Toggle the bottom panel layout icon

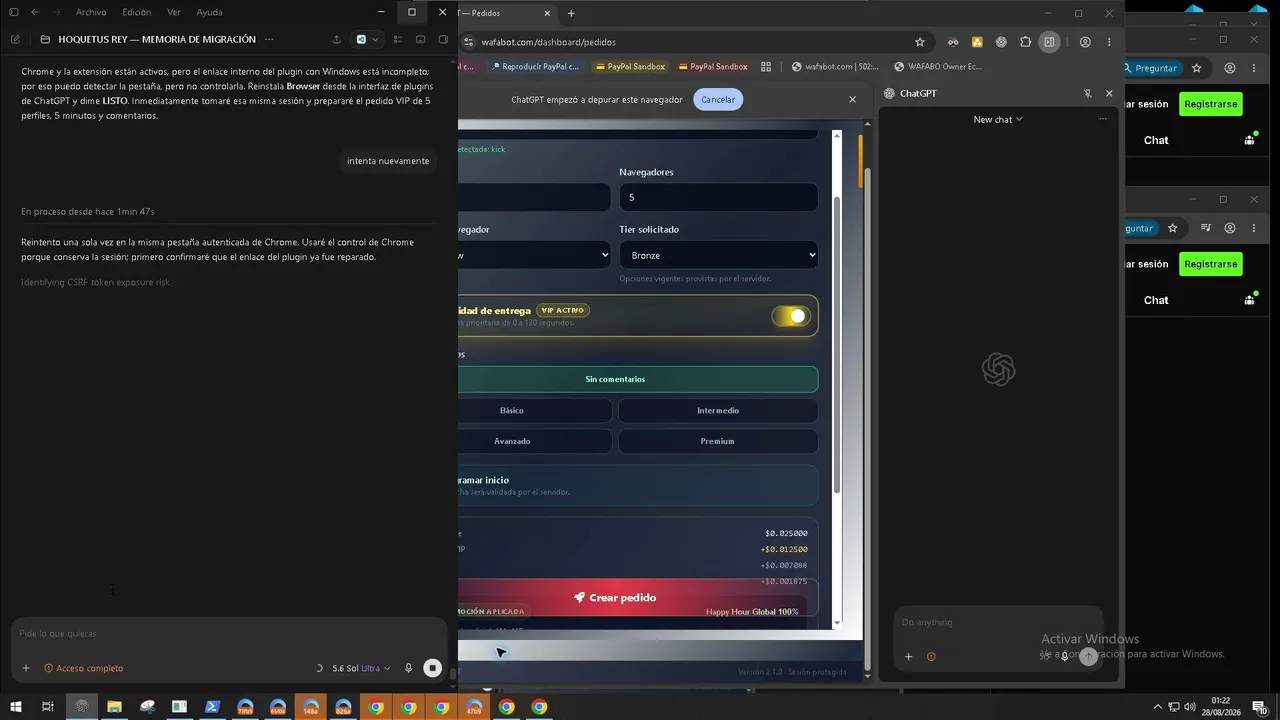point(420,40)
